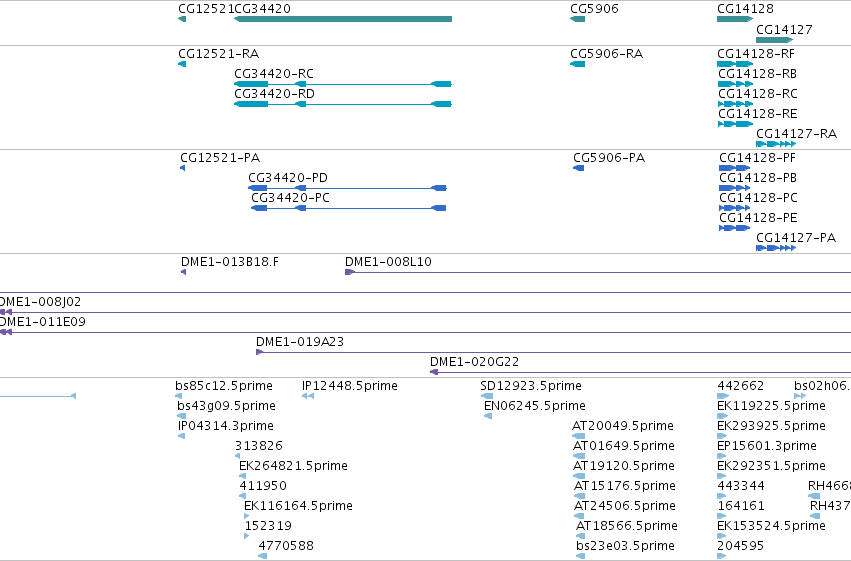The height and width of the screenshot is (561, 851).
Task: Click the DME1-020G22 clone arrow
Action: [x=434, y=372]
